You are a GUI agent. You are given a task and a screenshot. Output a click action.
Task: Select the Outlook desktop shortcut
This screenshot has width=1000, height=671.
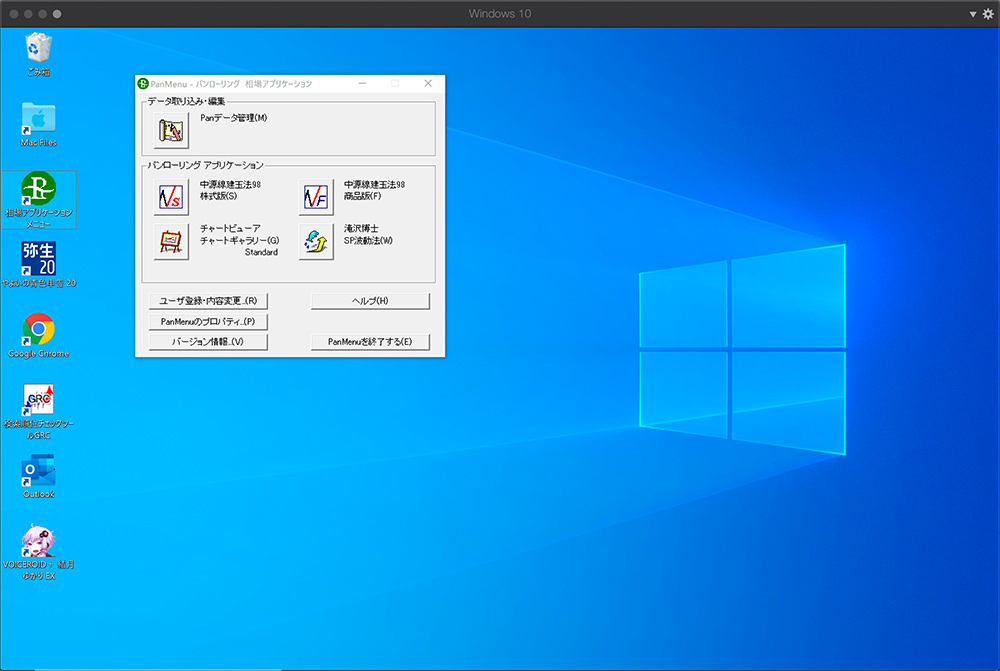pos(39,471)
